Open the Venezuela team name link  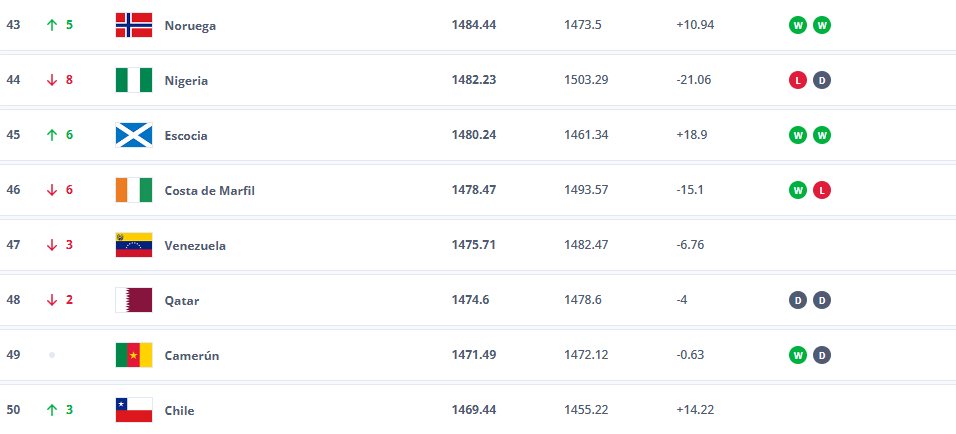click(x=195, y=246)
